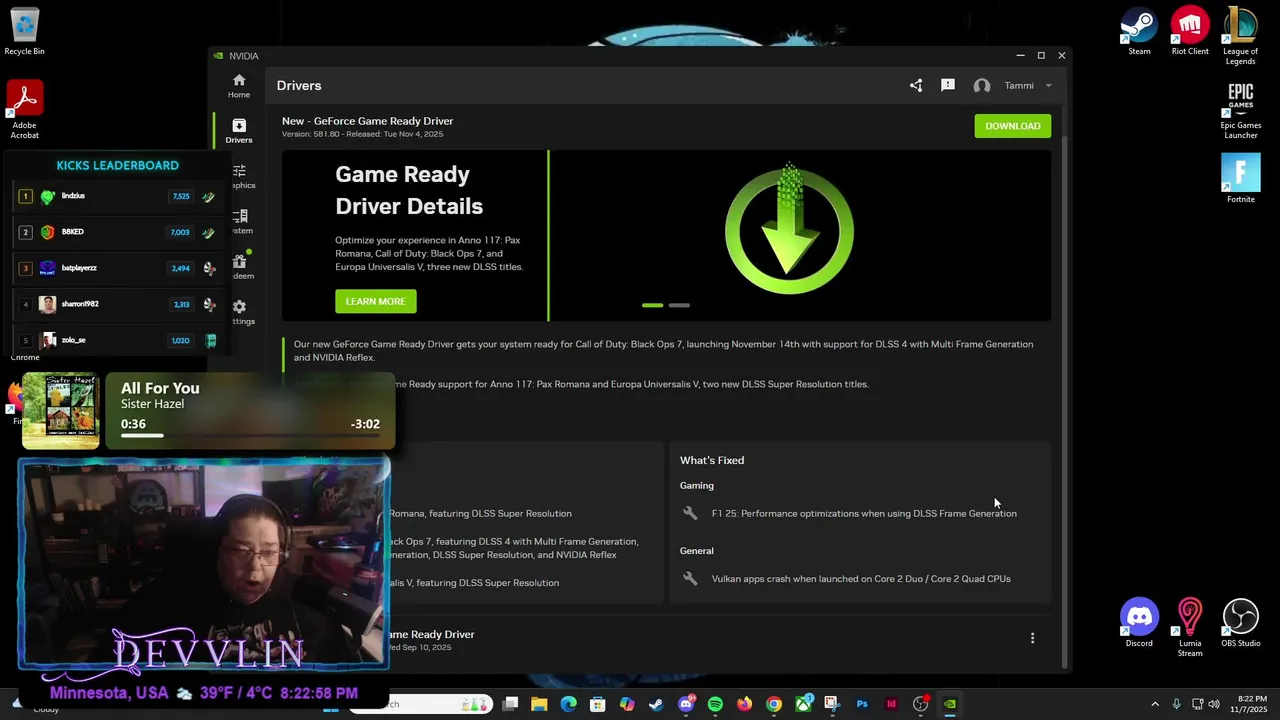
Task: Click the song progress bar in music widget
Action: coord(250,435)
